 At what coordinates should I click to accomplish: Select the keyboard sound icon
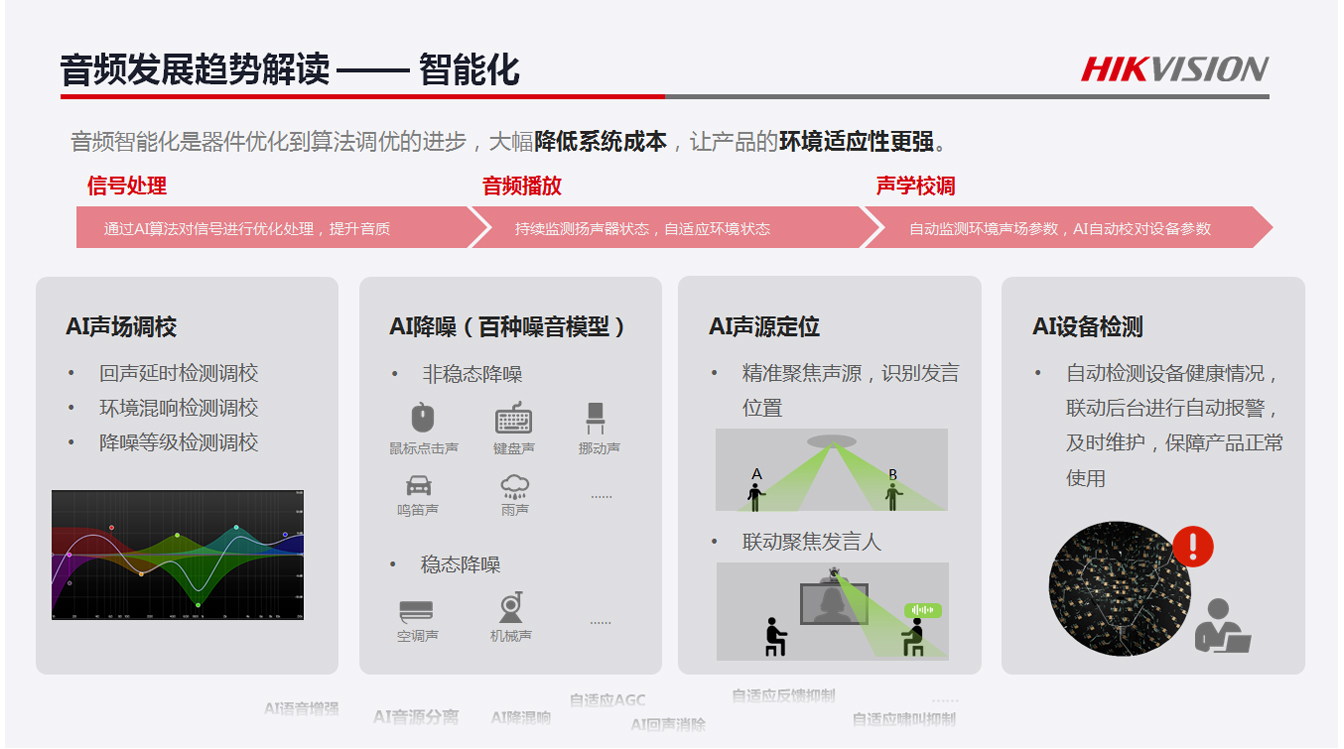click(x=513, y=418)
